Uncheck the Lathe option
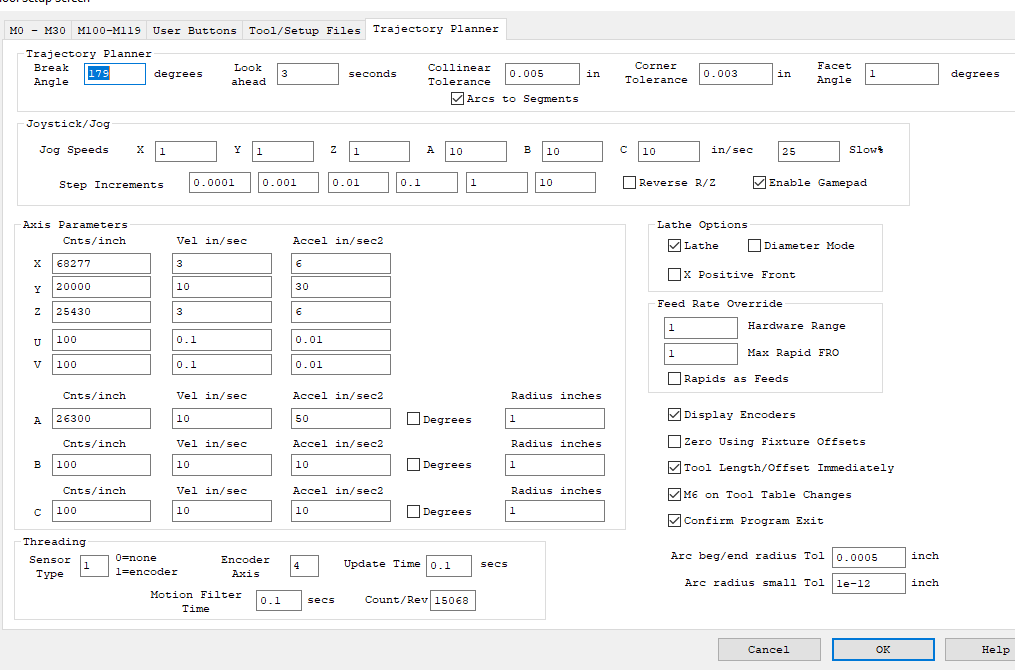This screenshot has height=670, width=1015. coord(674,246)
